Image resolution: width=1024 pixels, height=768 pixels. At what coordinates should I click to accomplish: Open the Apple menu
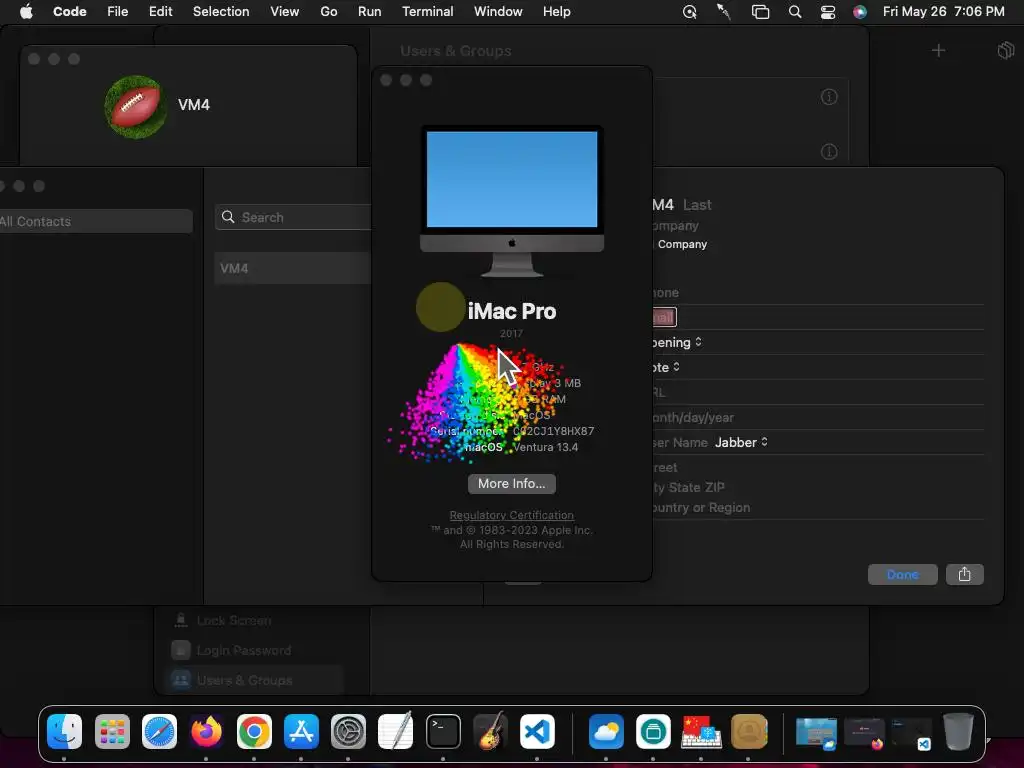tap(26, 12)
